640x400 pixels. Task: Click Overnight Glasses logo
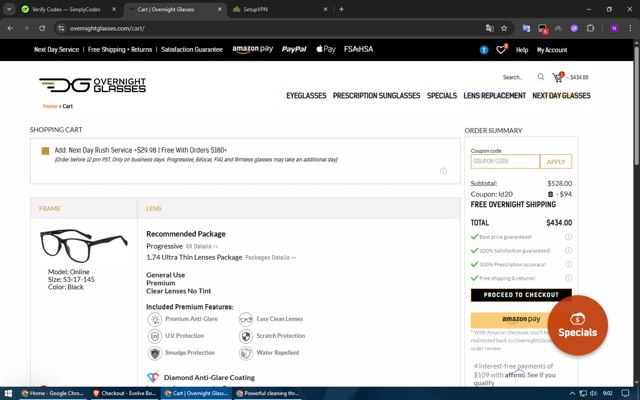pos(93,85)
